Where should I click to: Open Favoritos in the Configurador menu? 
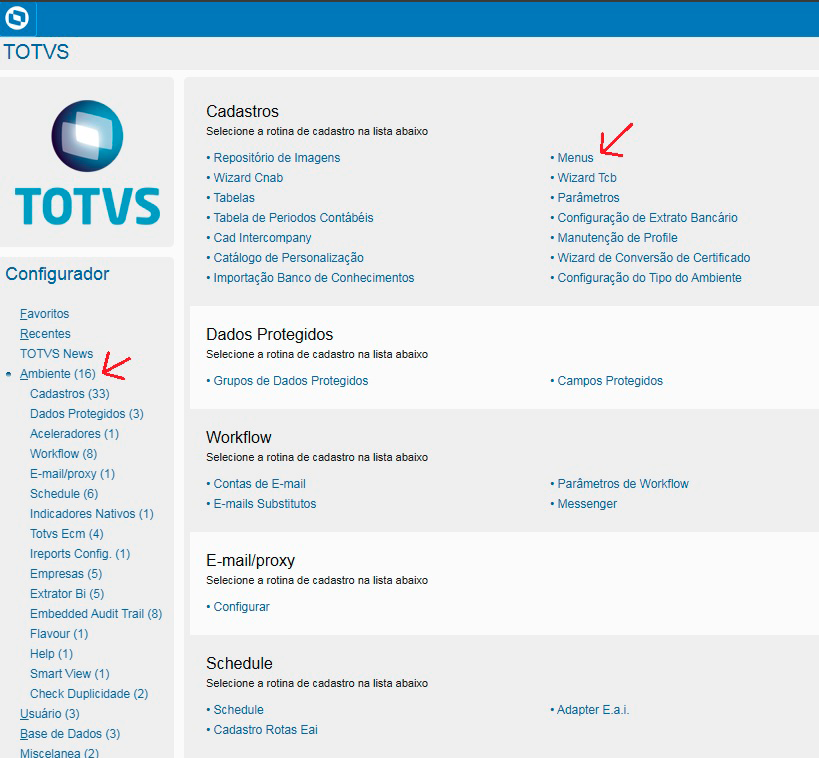click(44, 313)
